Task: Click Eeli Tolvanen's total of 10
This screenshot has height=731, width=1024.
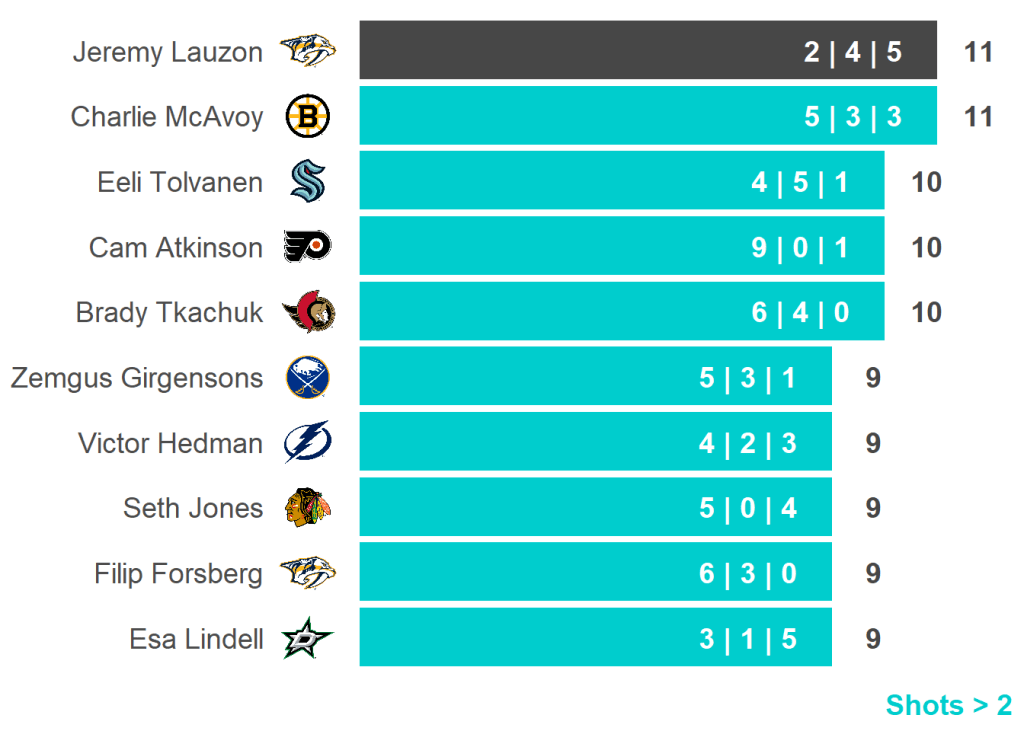Action: coord(927,182)
